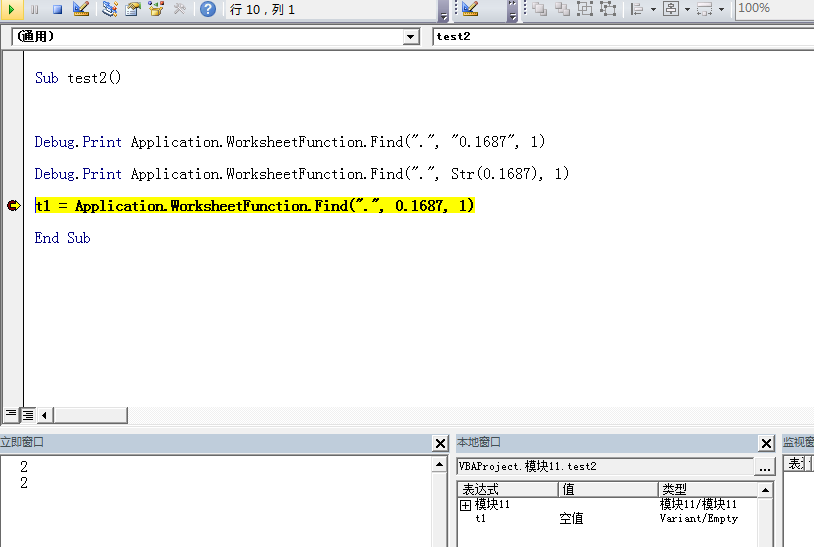Open the (通用) object dropdown arrow
The image size is (814, 547).
tap(411, 36)
